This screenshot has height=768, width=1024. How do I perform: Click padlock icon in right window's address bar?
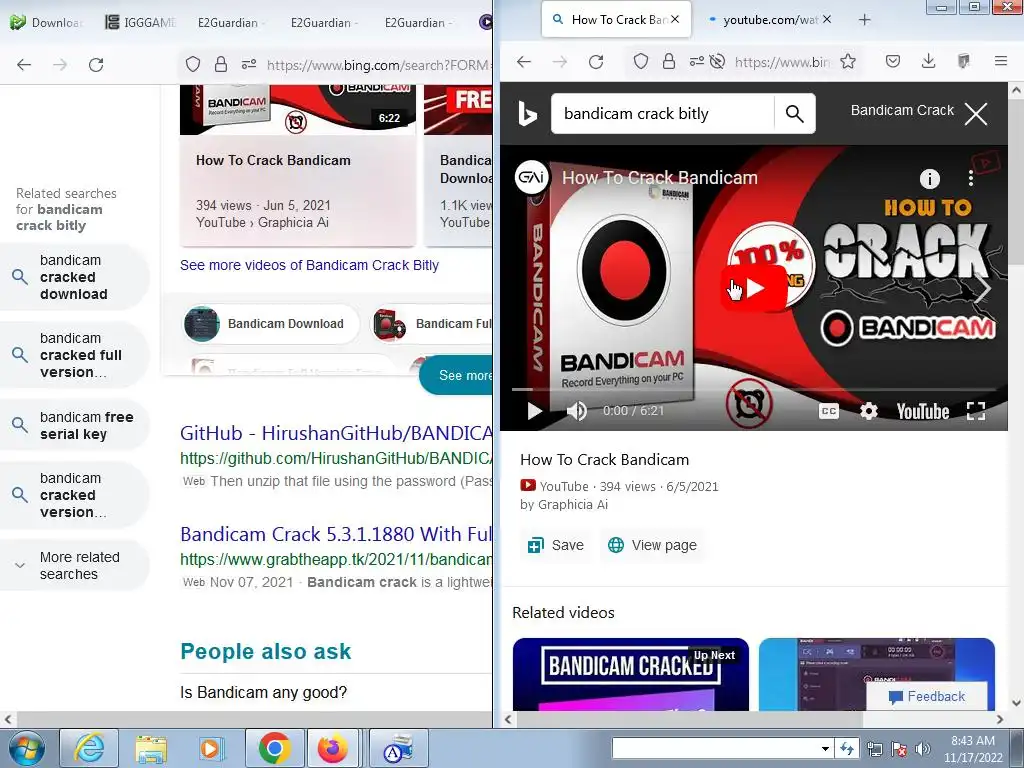pos(669,61)
